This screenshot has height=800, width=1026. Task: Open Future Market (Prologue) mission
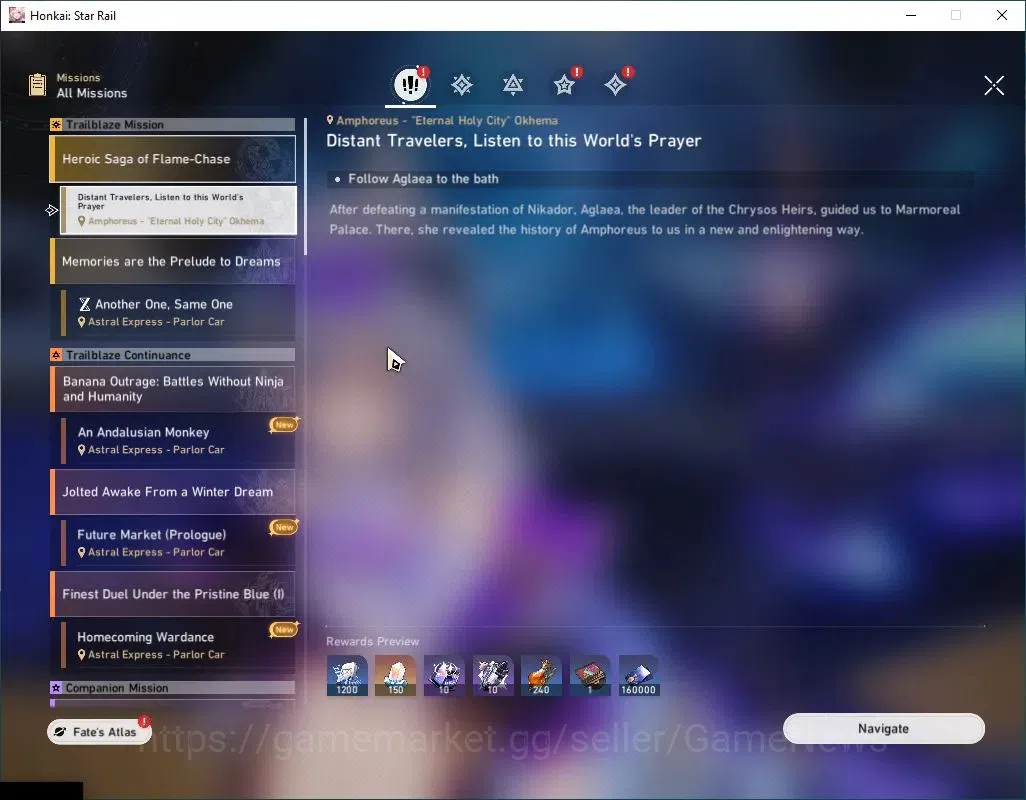coord(178,543)
